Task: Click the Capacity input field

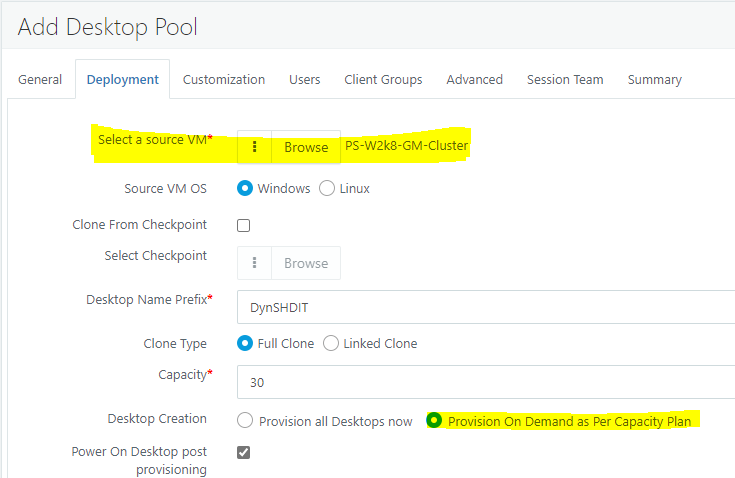Action: tap(486, 382)
